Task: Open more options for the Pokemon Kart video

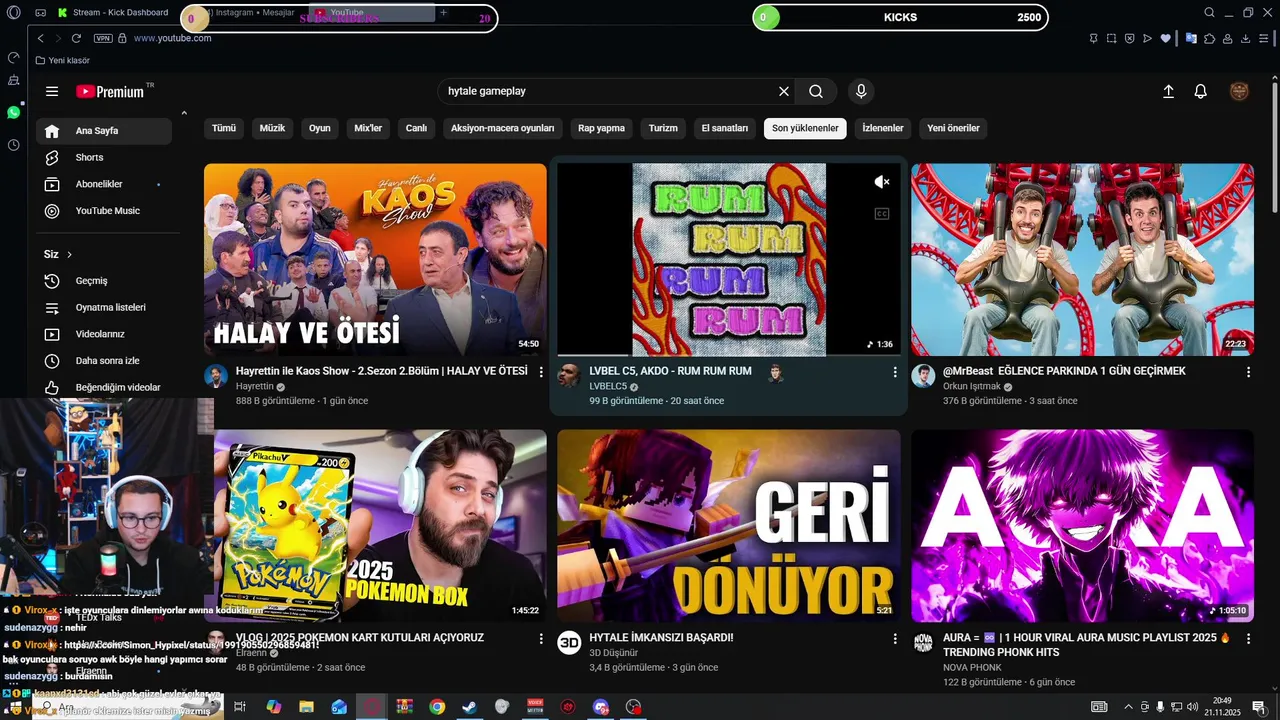Action: [541, 638]
